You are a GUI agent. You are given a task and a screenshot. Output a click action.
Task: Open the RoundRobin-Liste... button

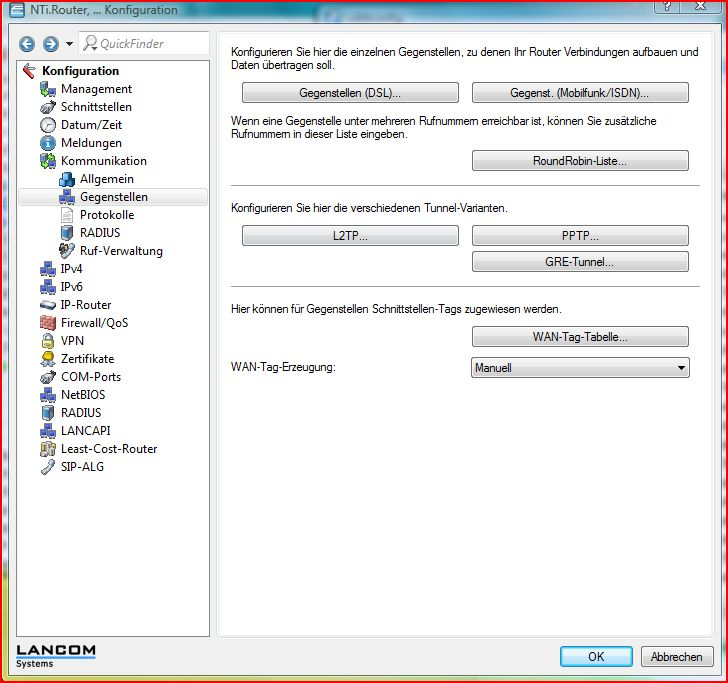coord(580,161)
